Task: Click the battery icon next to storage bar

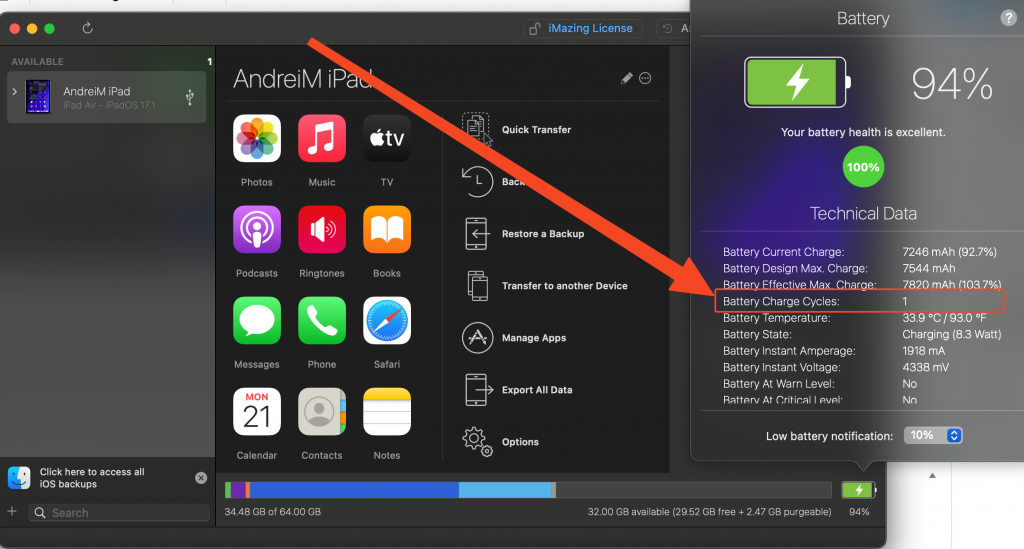Action: pyautogui.click(x=859, y=490)
